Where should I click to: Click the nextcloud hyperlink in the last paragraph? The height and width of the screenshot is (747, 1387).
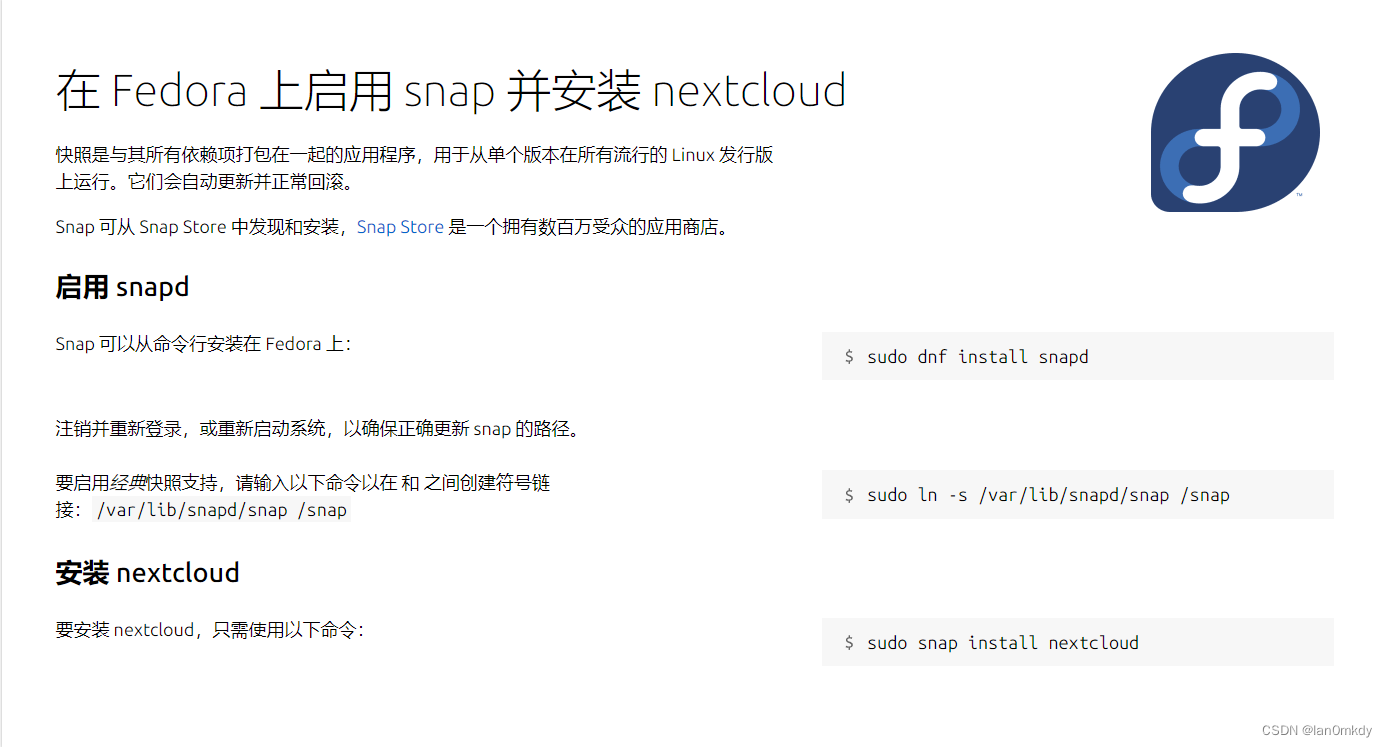click(x=153, y=630)
